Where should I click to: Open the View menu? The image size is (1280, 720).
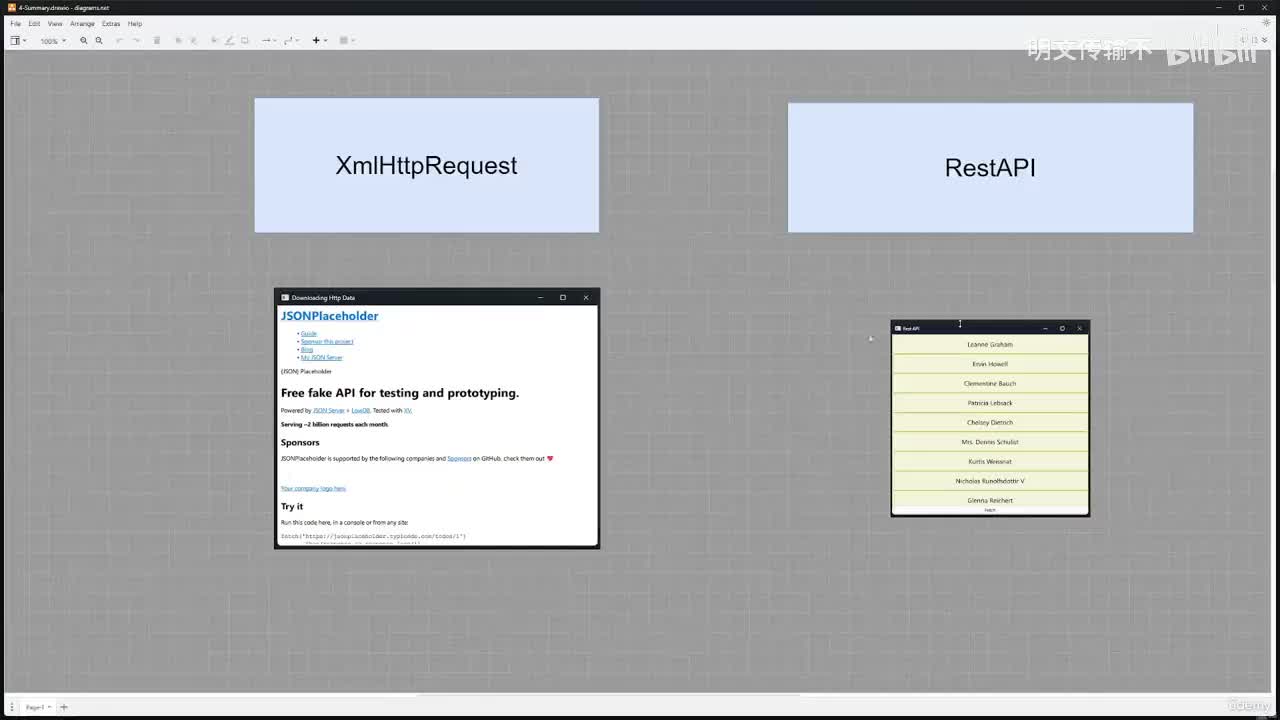tap(55, 23)
